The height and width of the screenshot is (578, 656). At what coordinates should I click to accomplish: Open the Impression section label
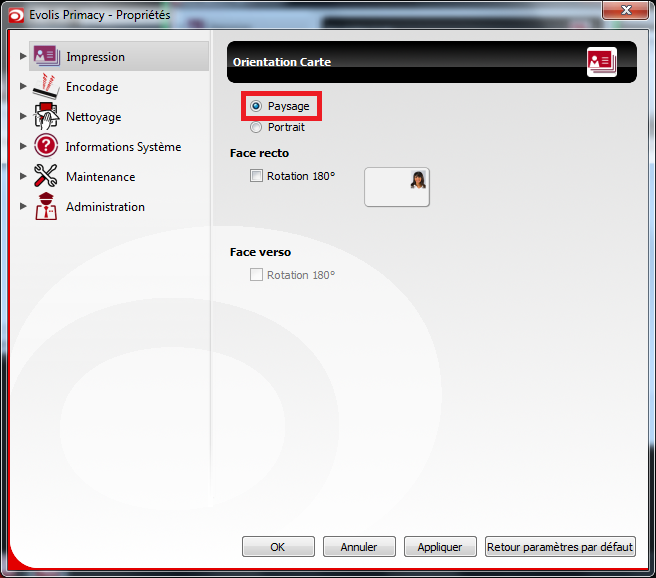point(95,57)
